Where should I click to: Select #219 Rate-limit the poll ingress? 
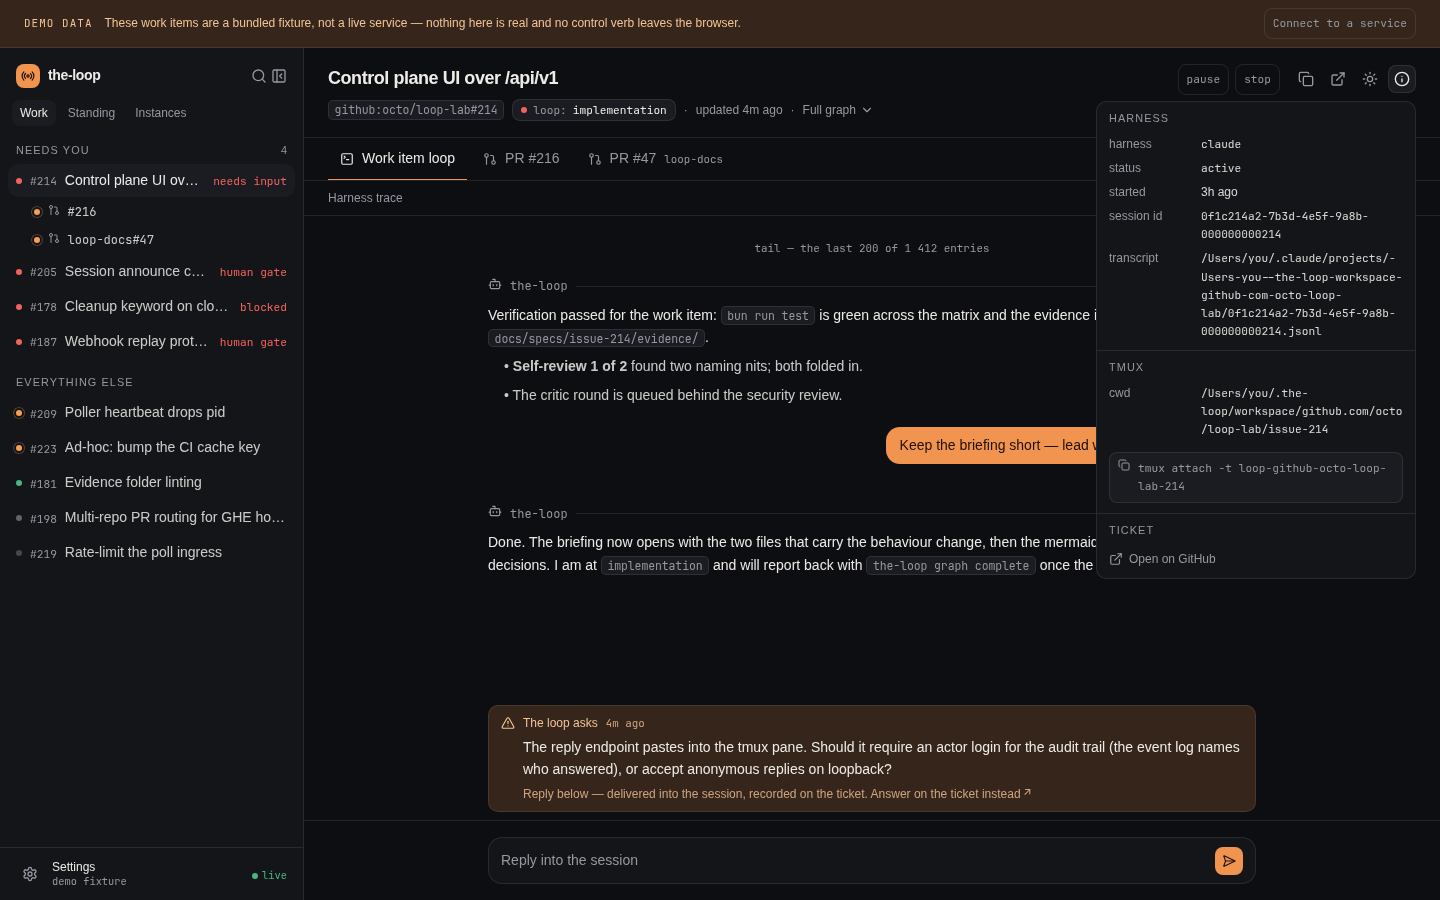[152, 553]
